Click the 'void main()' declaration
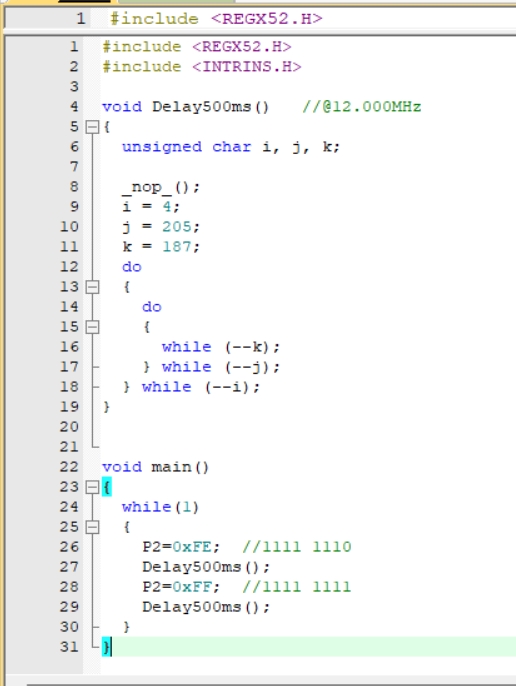Image resolution: width=516 pixels, height=686 pixels. click(x=155, y=467)
